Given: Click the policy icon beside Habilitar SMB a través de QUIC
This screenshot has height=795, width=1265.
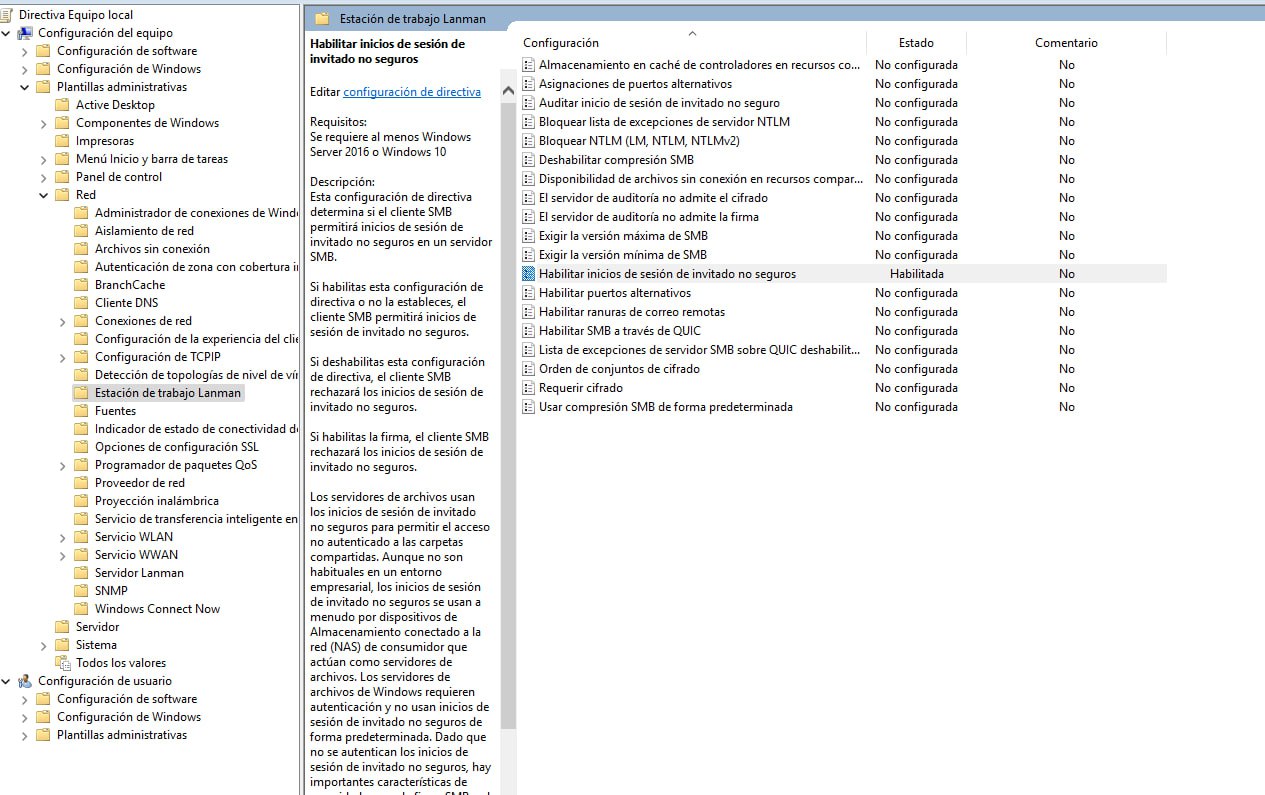Looking at the screenshot, I should point(529,331).
